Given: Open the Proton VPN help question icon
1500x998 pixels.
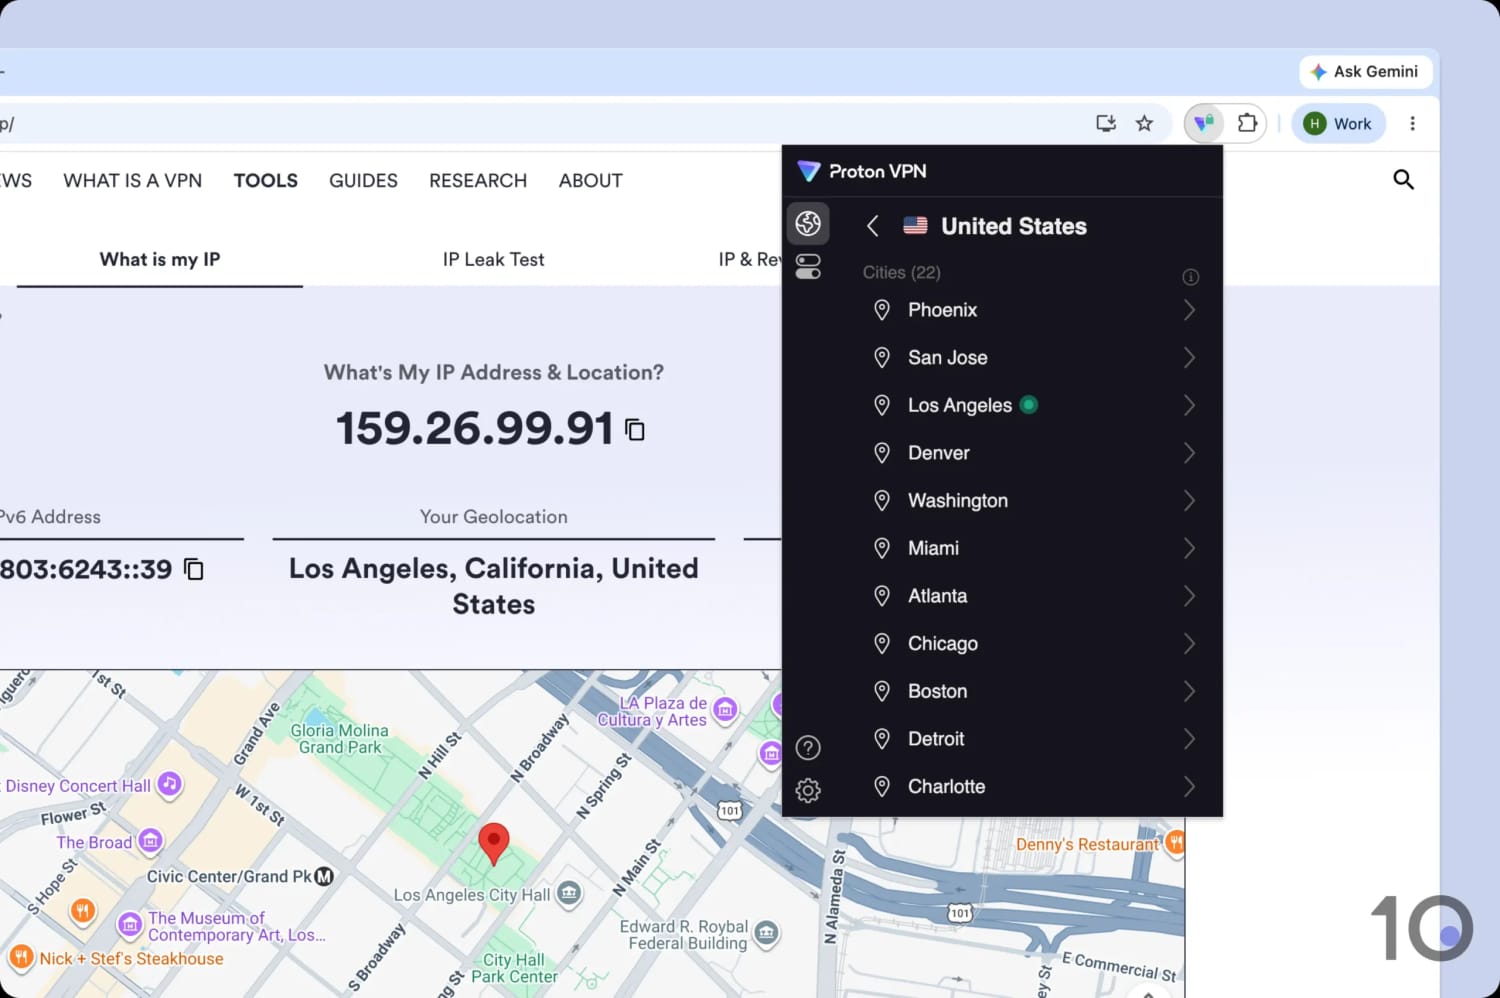Looking at the screenshot, I should tap(808, 748).
